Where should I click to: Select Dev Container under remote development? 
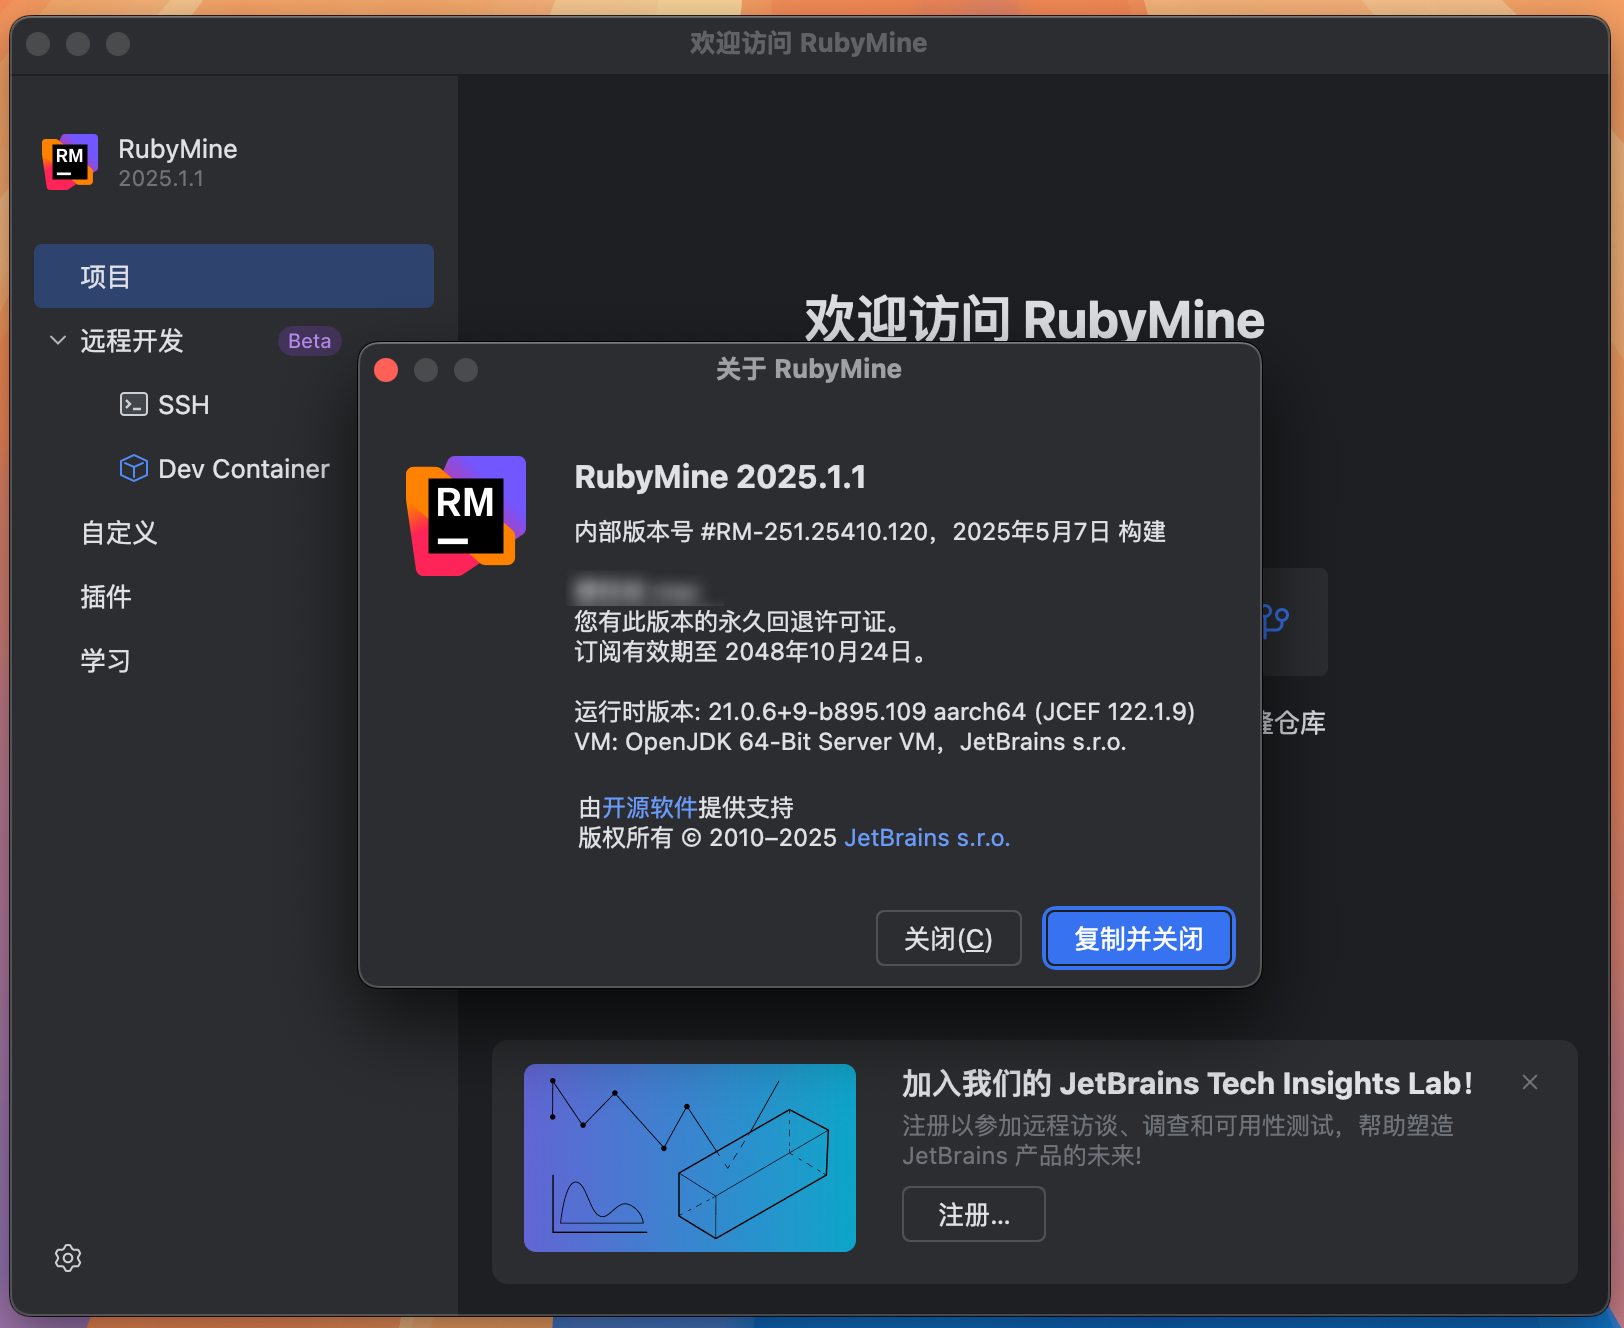(244, 468)
